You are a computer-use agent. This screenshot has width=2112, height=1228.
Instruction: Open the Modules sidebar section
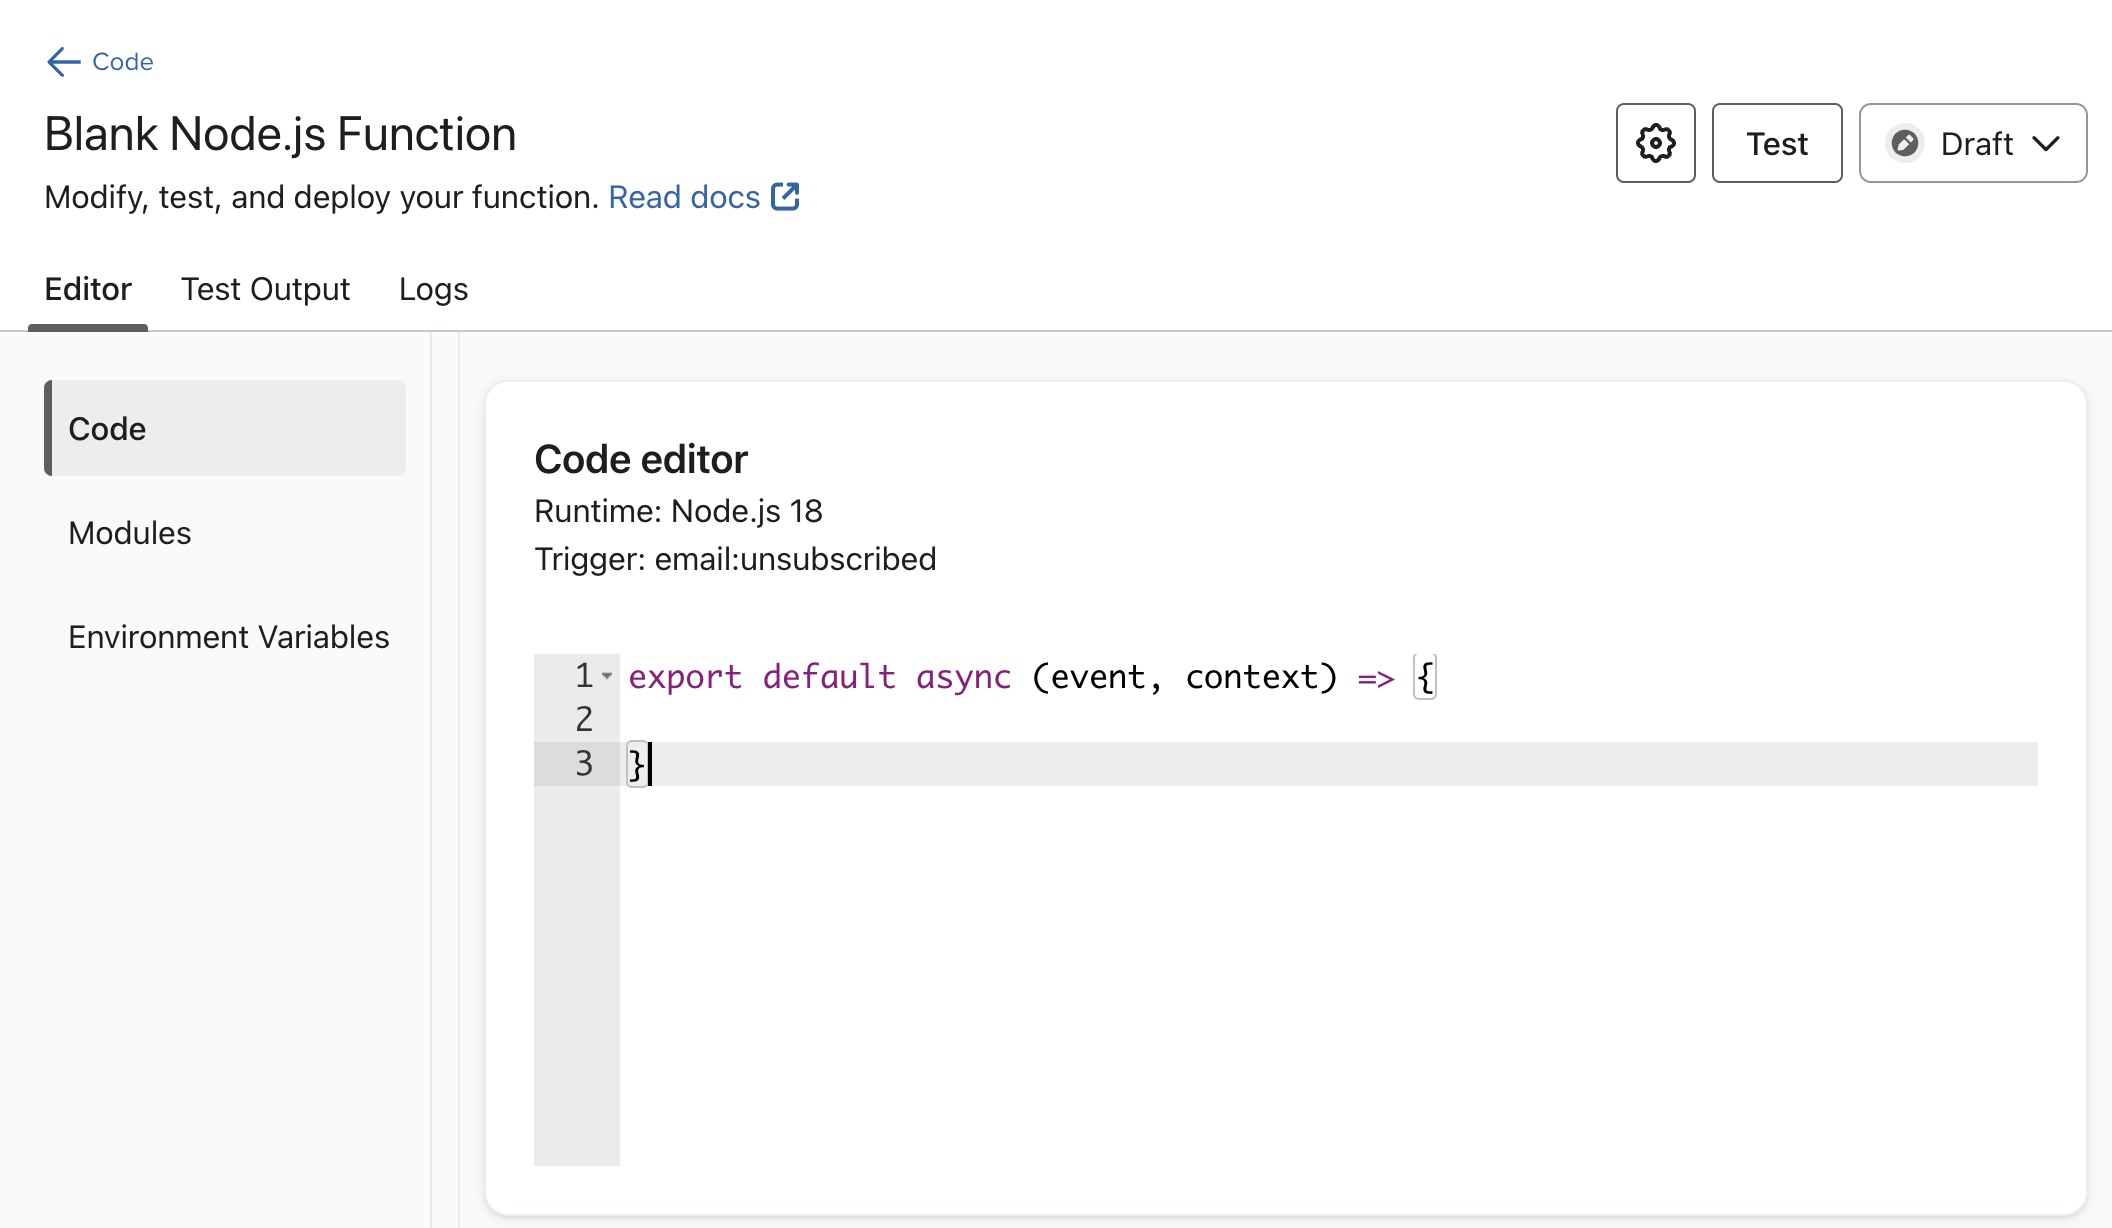pos(129,533)
